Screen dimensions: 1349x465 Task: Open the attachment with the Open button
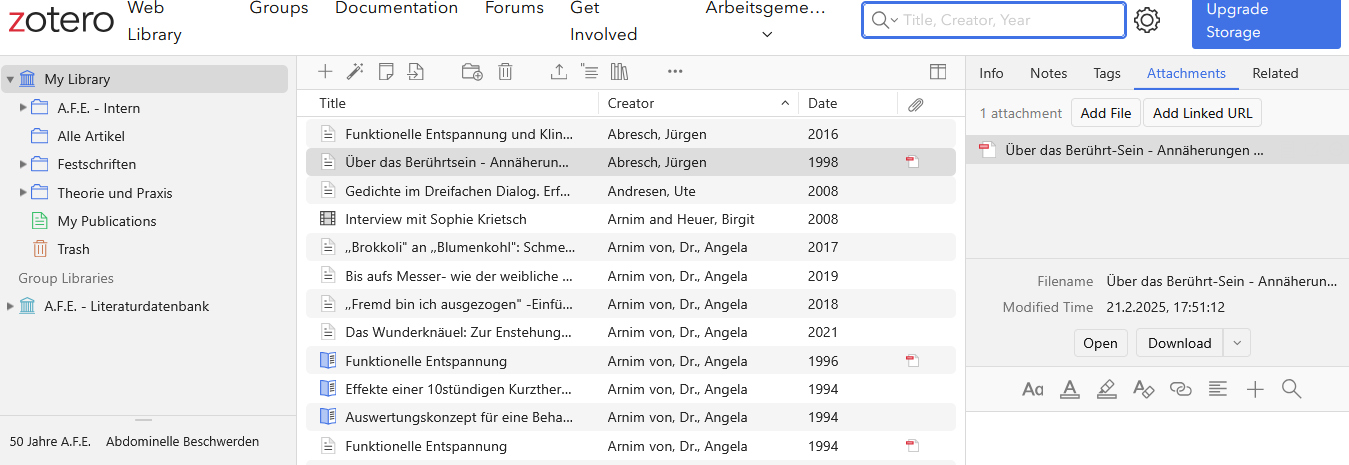pos(1100,343)
